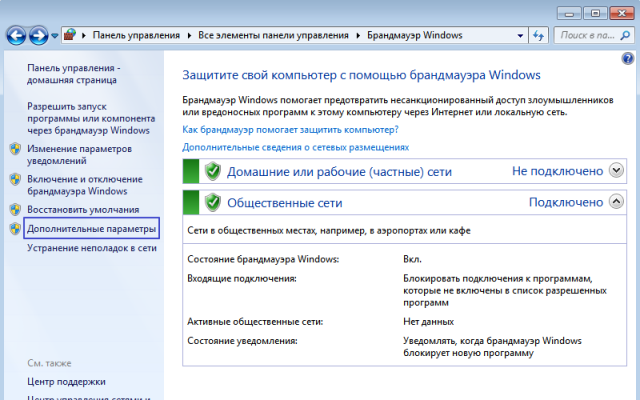Screen dimensions: 640x400
Task: Open the arrow before Панель управления in address bar
Action: pos(84,36)
